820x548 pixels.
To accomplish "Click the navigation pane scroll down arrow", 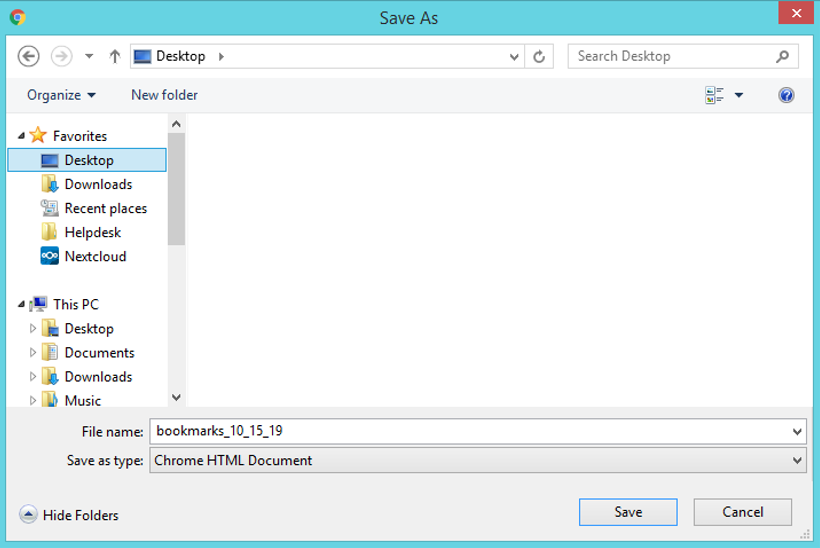I will point(176,397).
